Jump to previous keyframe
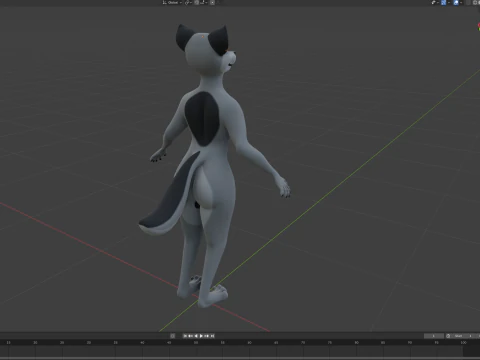This screenshot has width=480, height=360. coord(191,336)
